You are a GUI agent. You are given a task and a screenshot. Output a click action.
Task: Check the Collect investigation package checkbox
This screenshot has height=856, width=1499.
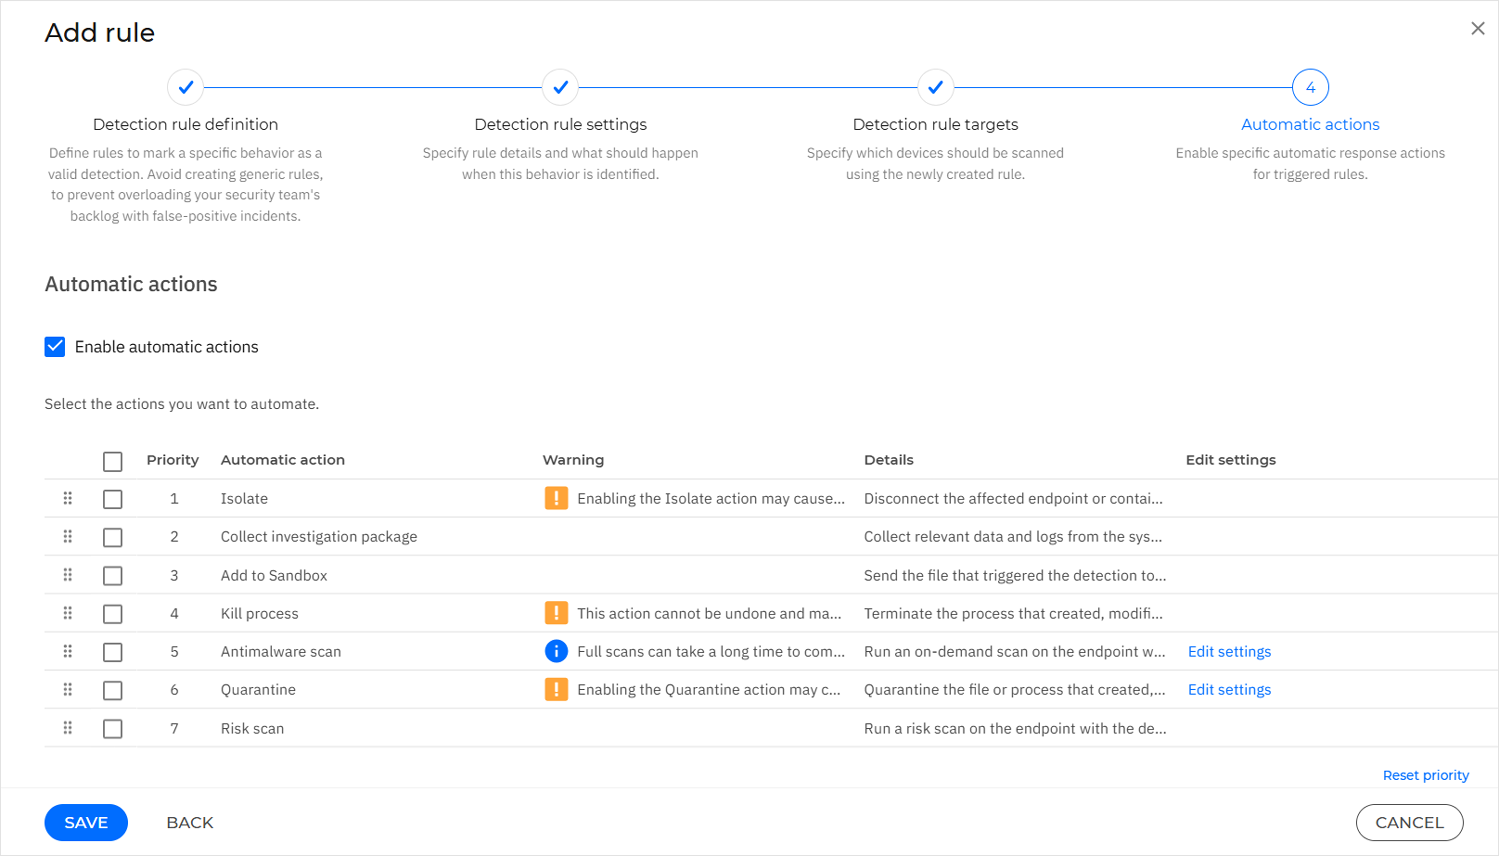113,537
